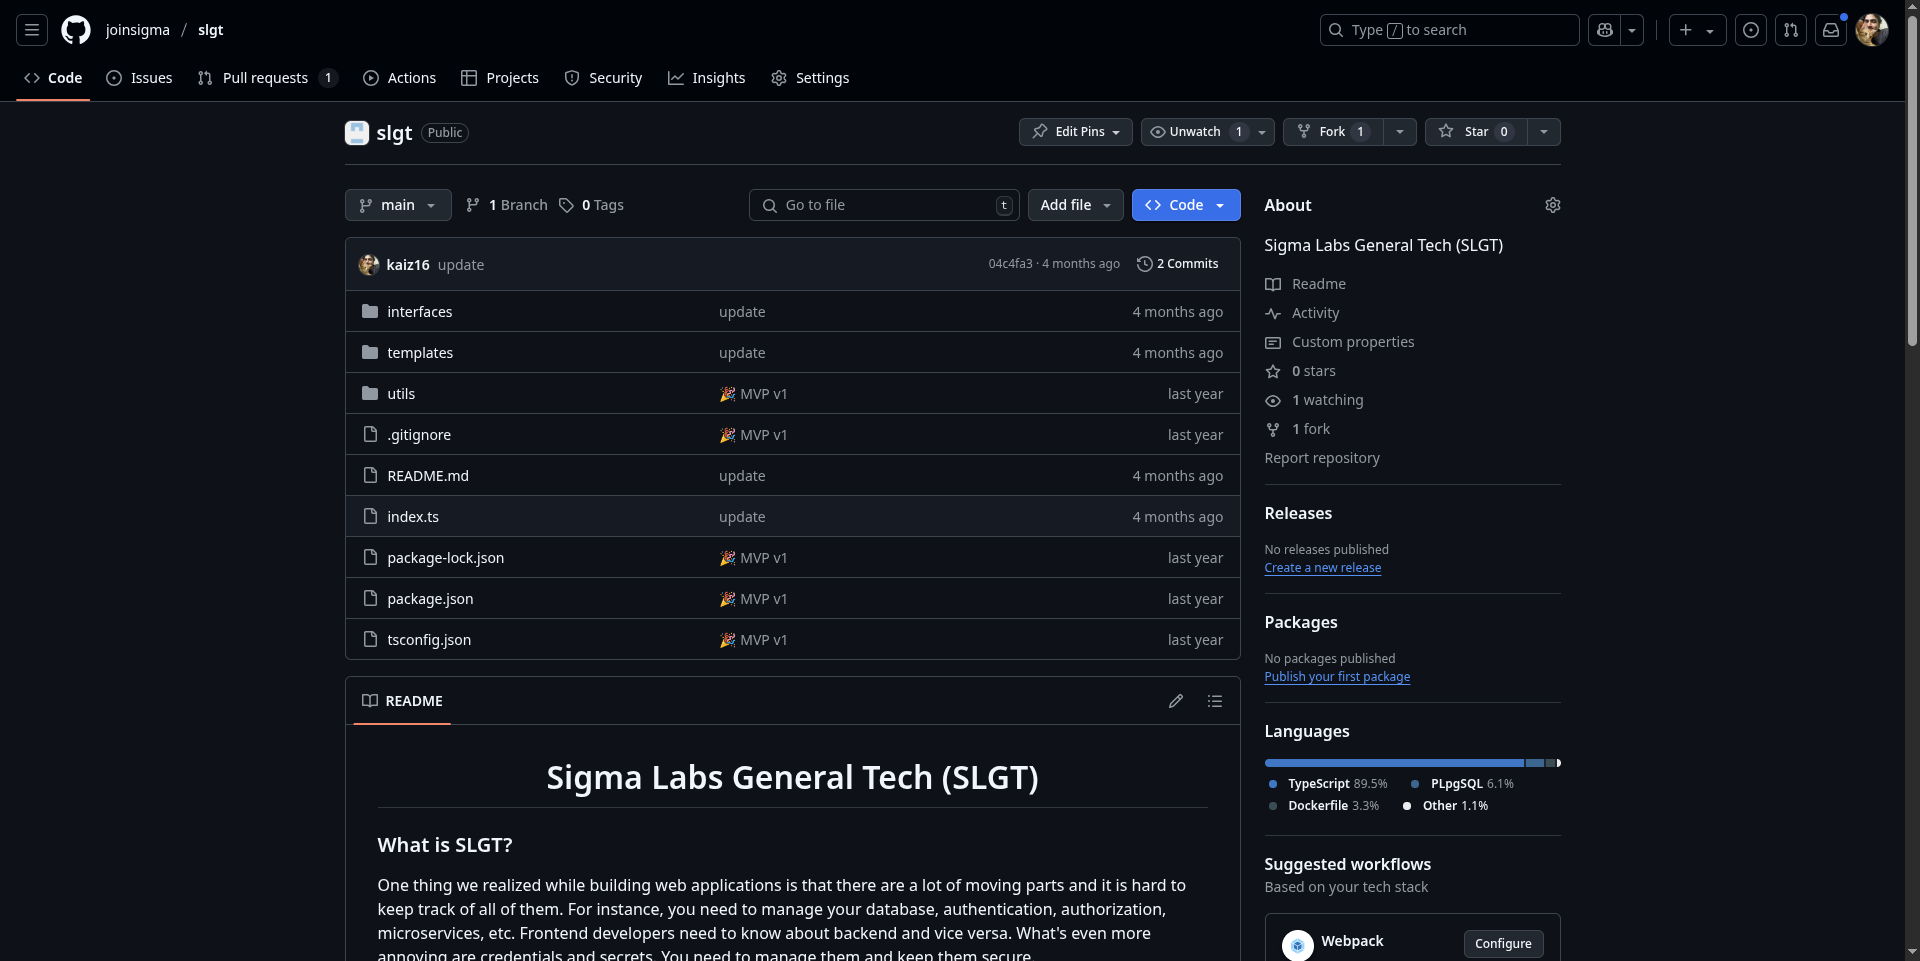Open the About settings gear
This screenshot has height=961, width=1920.
(x=1552, y=205)
